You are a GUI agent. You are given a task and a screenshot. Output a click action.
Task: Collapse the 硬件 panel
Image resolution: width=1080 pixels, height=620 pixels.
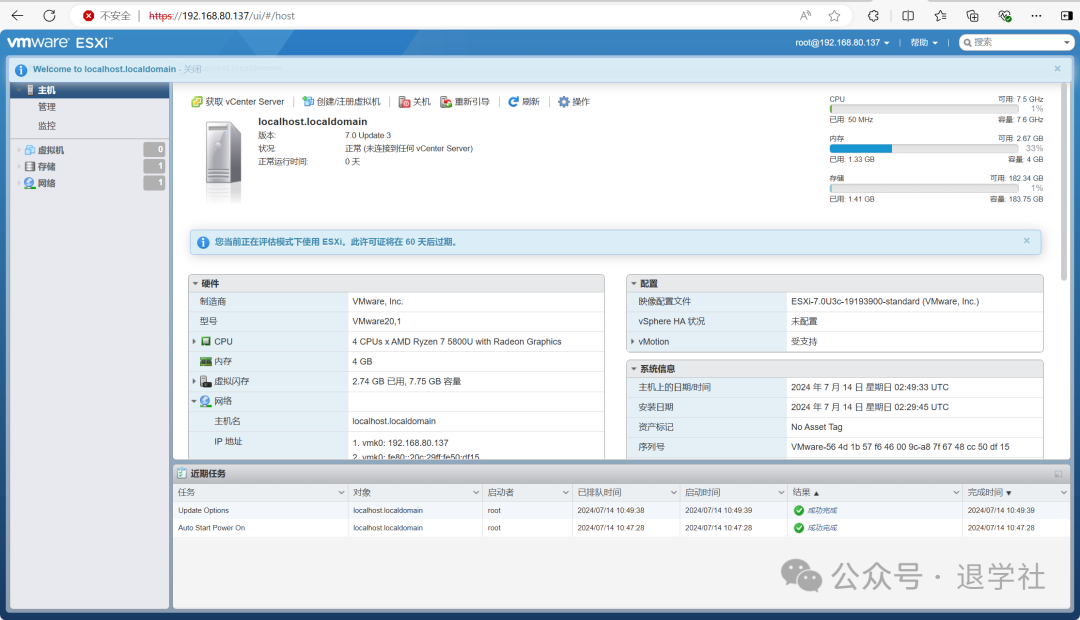click(x=196, y=283)
